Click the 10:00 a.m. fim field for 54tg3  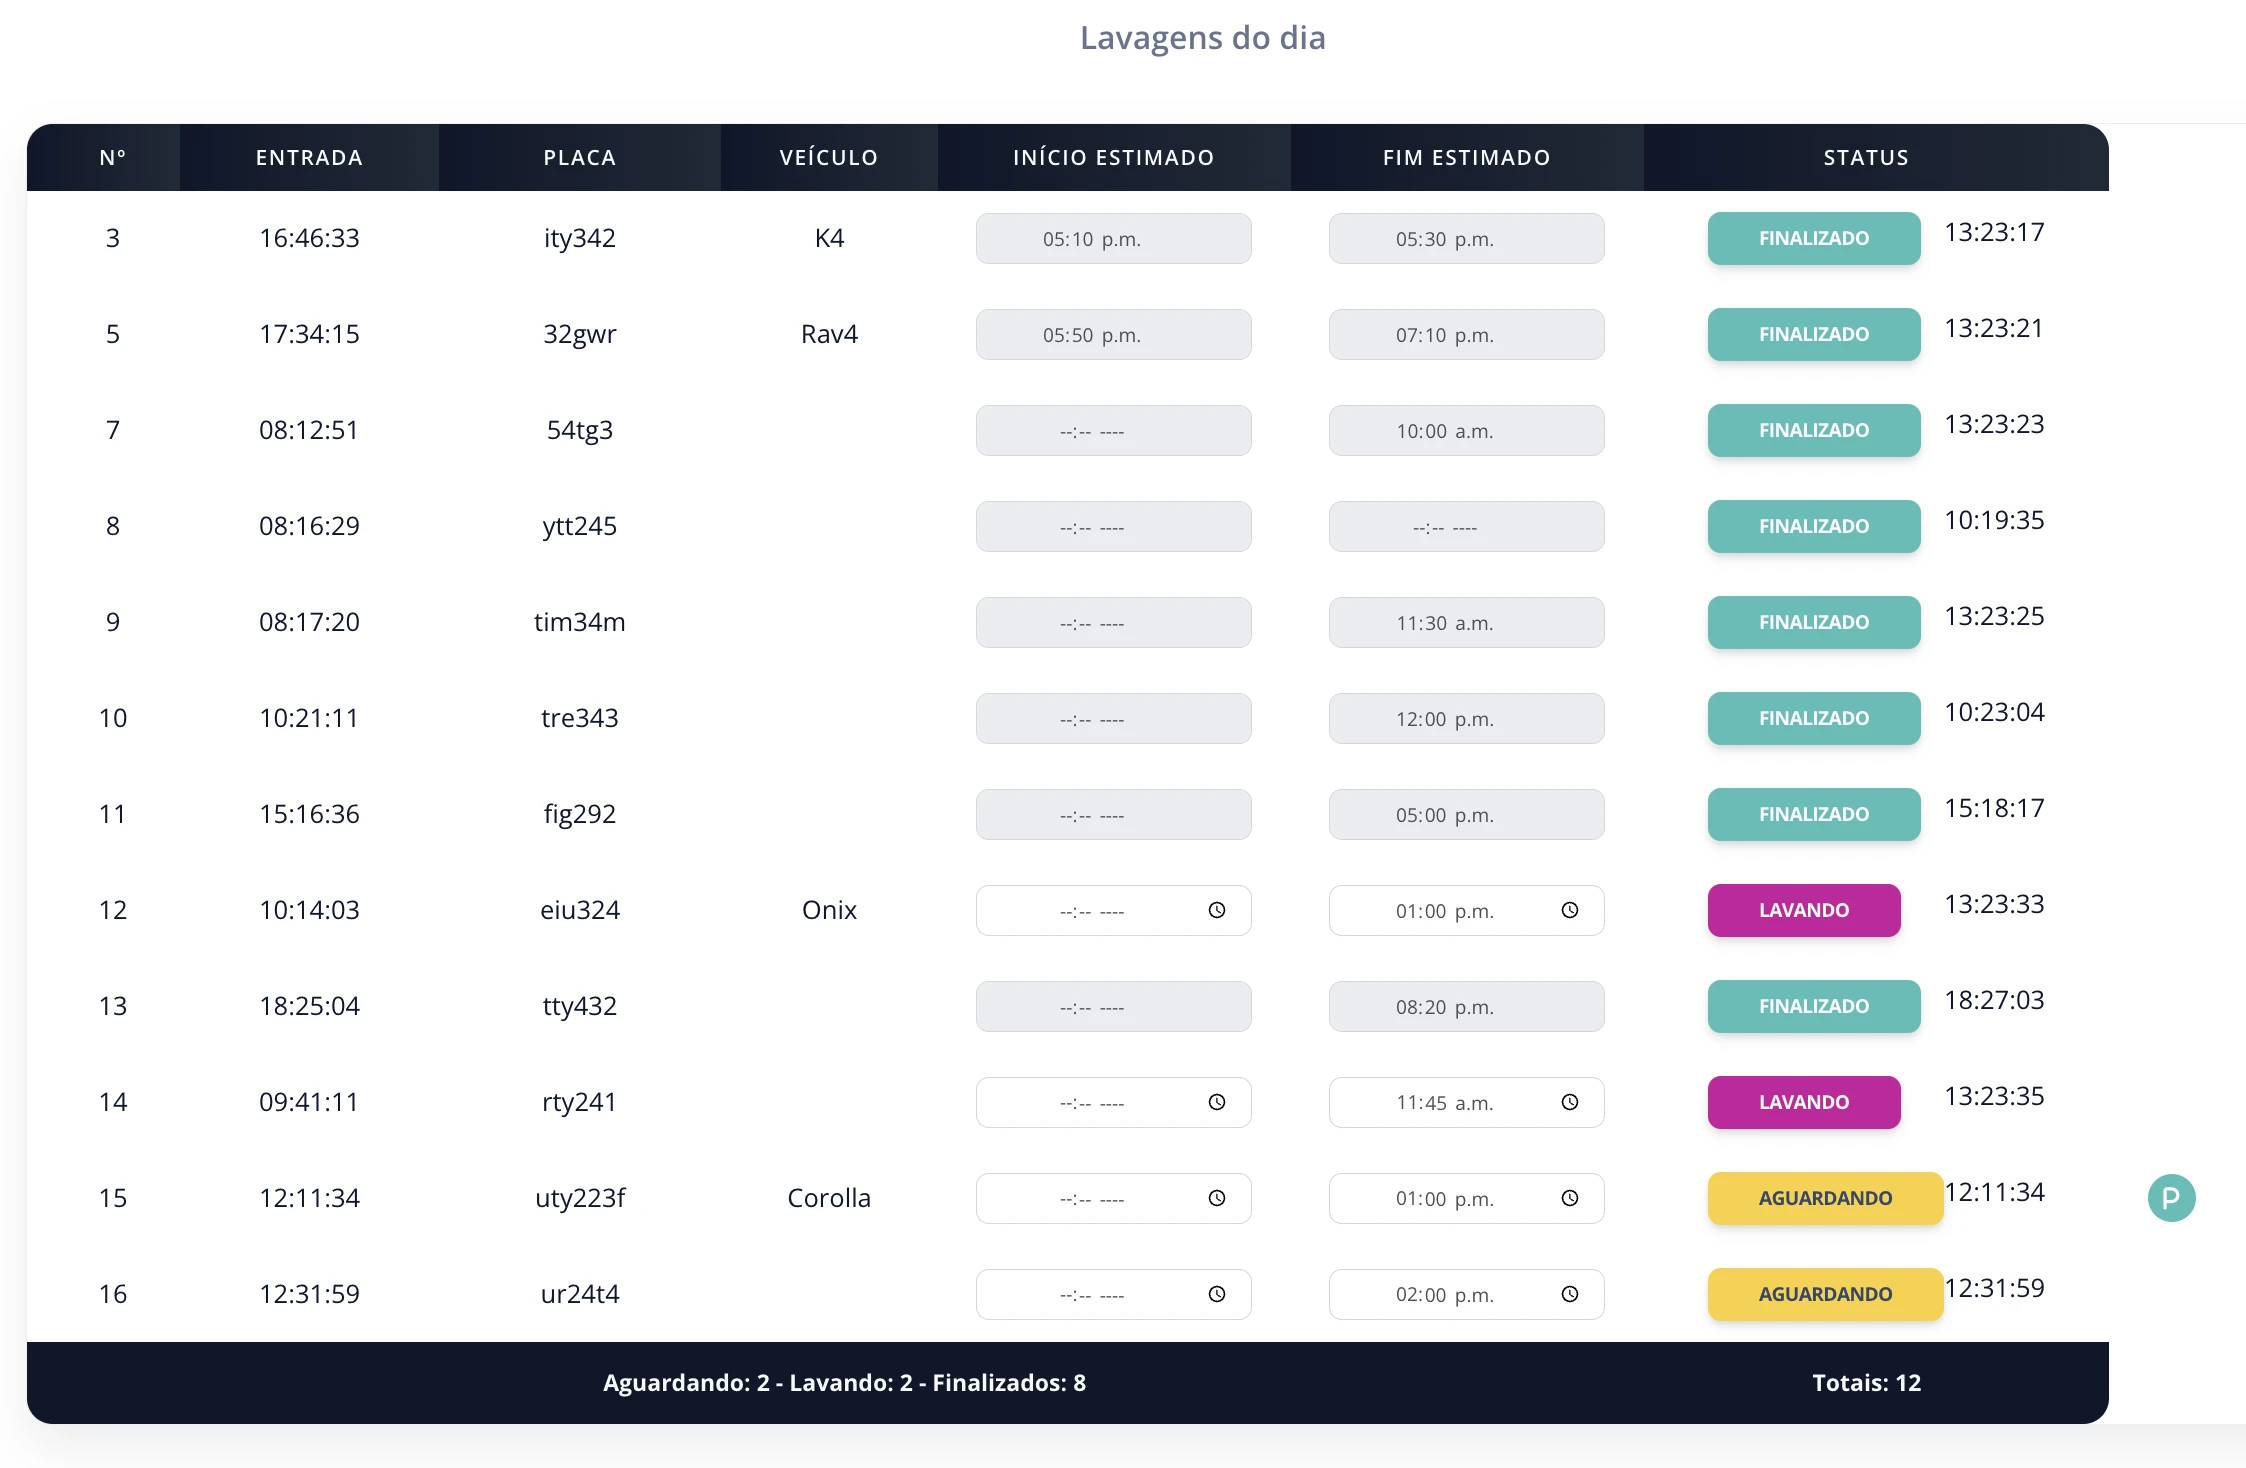tap(1466, 430)
